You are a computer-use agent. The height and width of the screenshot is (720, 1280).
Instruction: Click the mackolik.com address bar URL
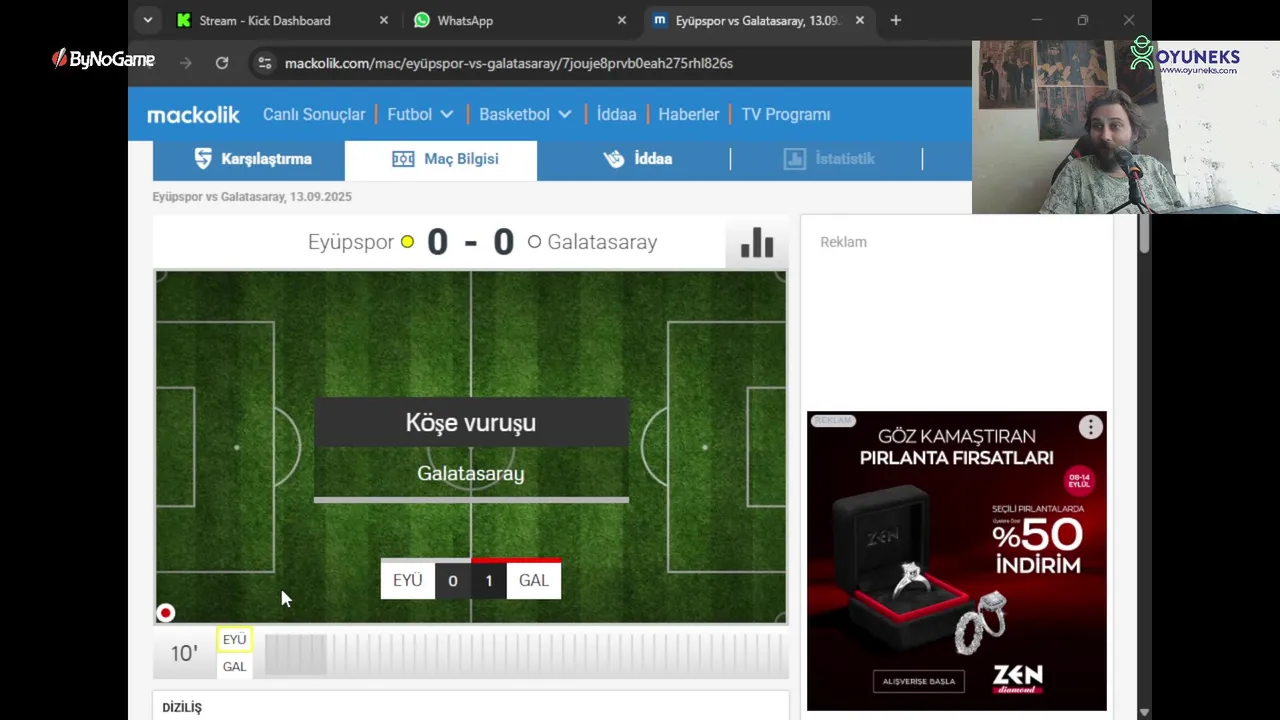[x=509, y=63]
